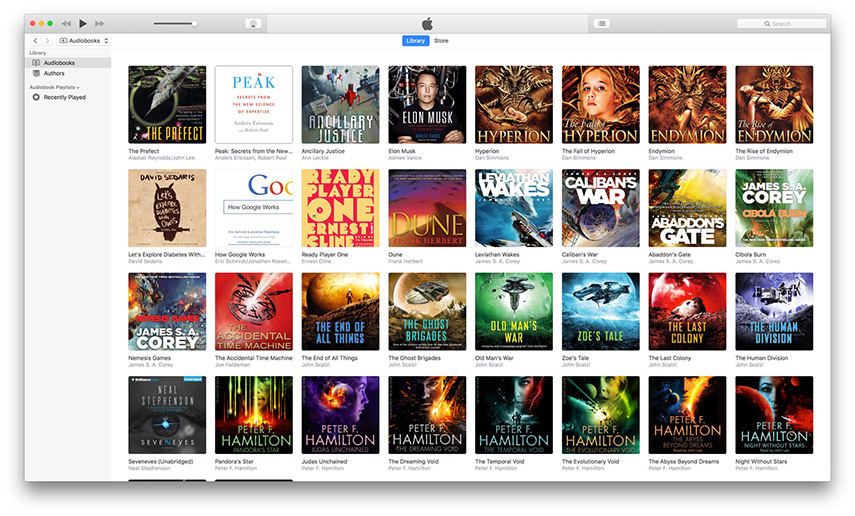Viewport: 855px width, 516px height.
Task: Click the rewind previous track button
Action: coord(66,23)
